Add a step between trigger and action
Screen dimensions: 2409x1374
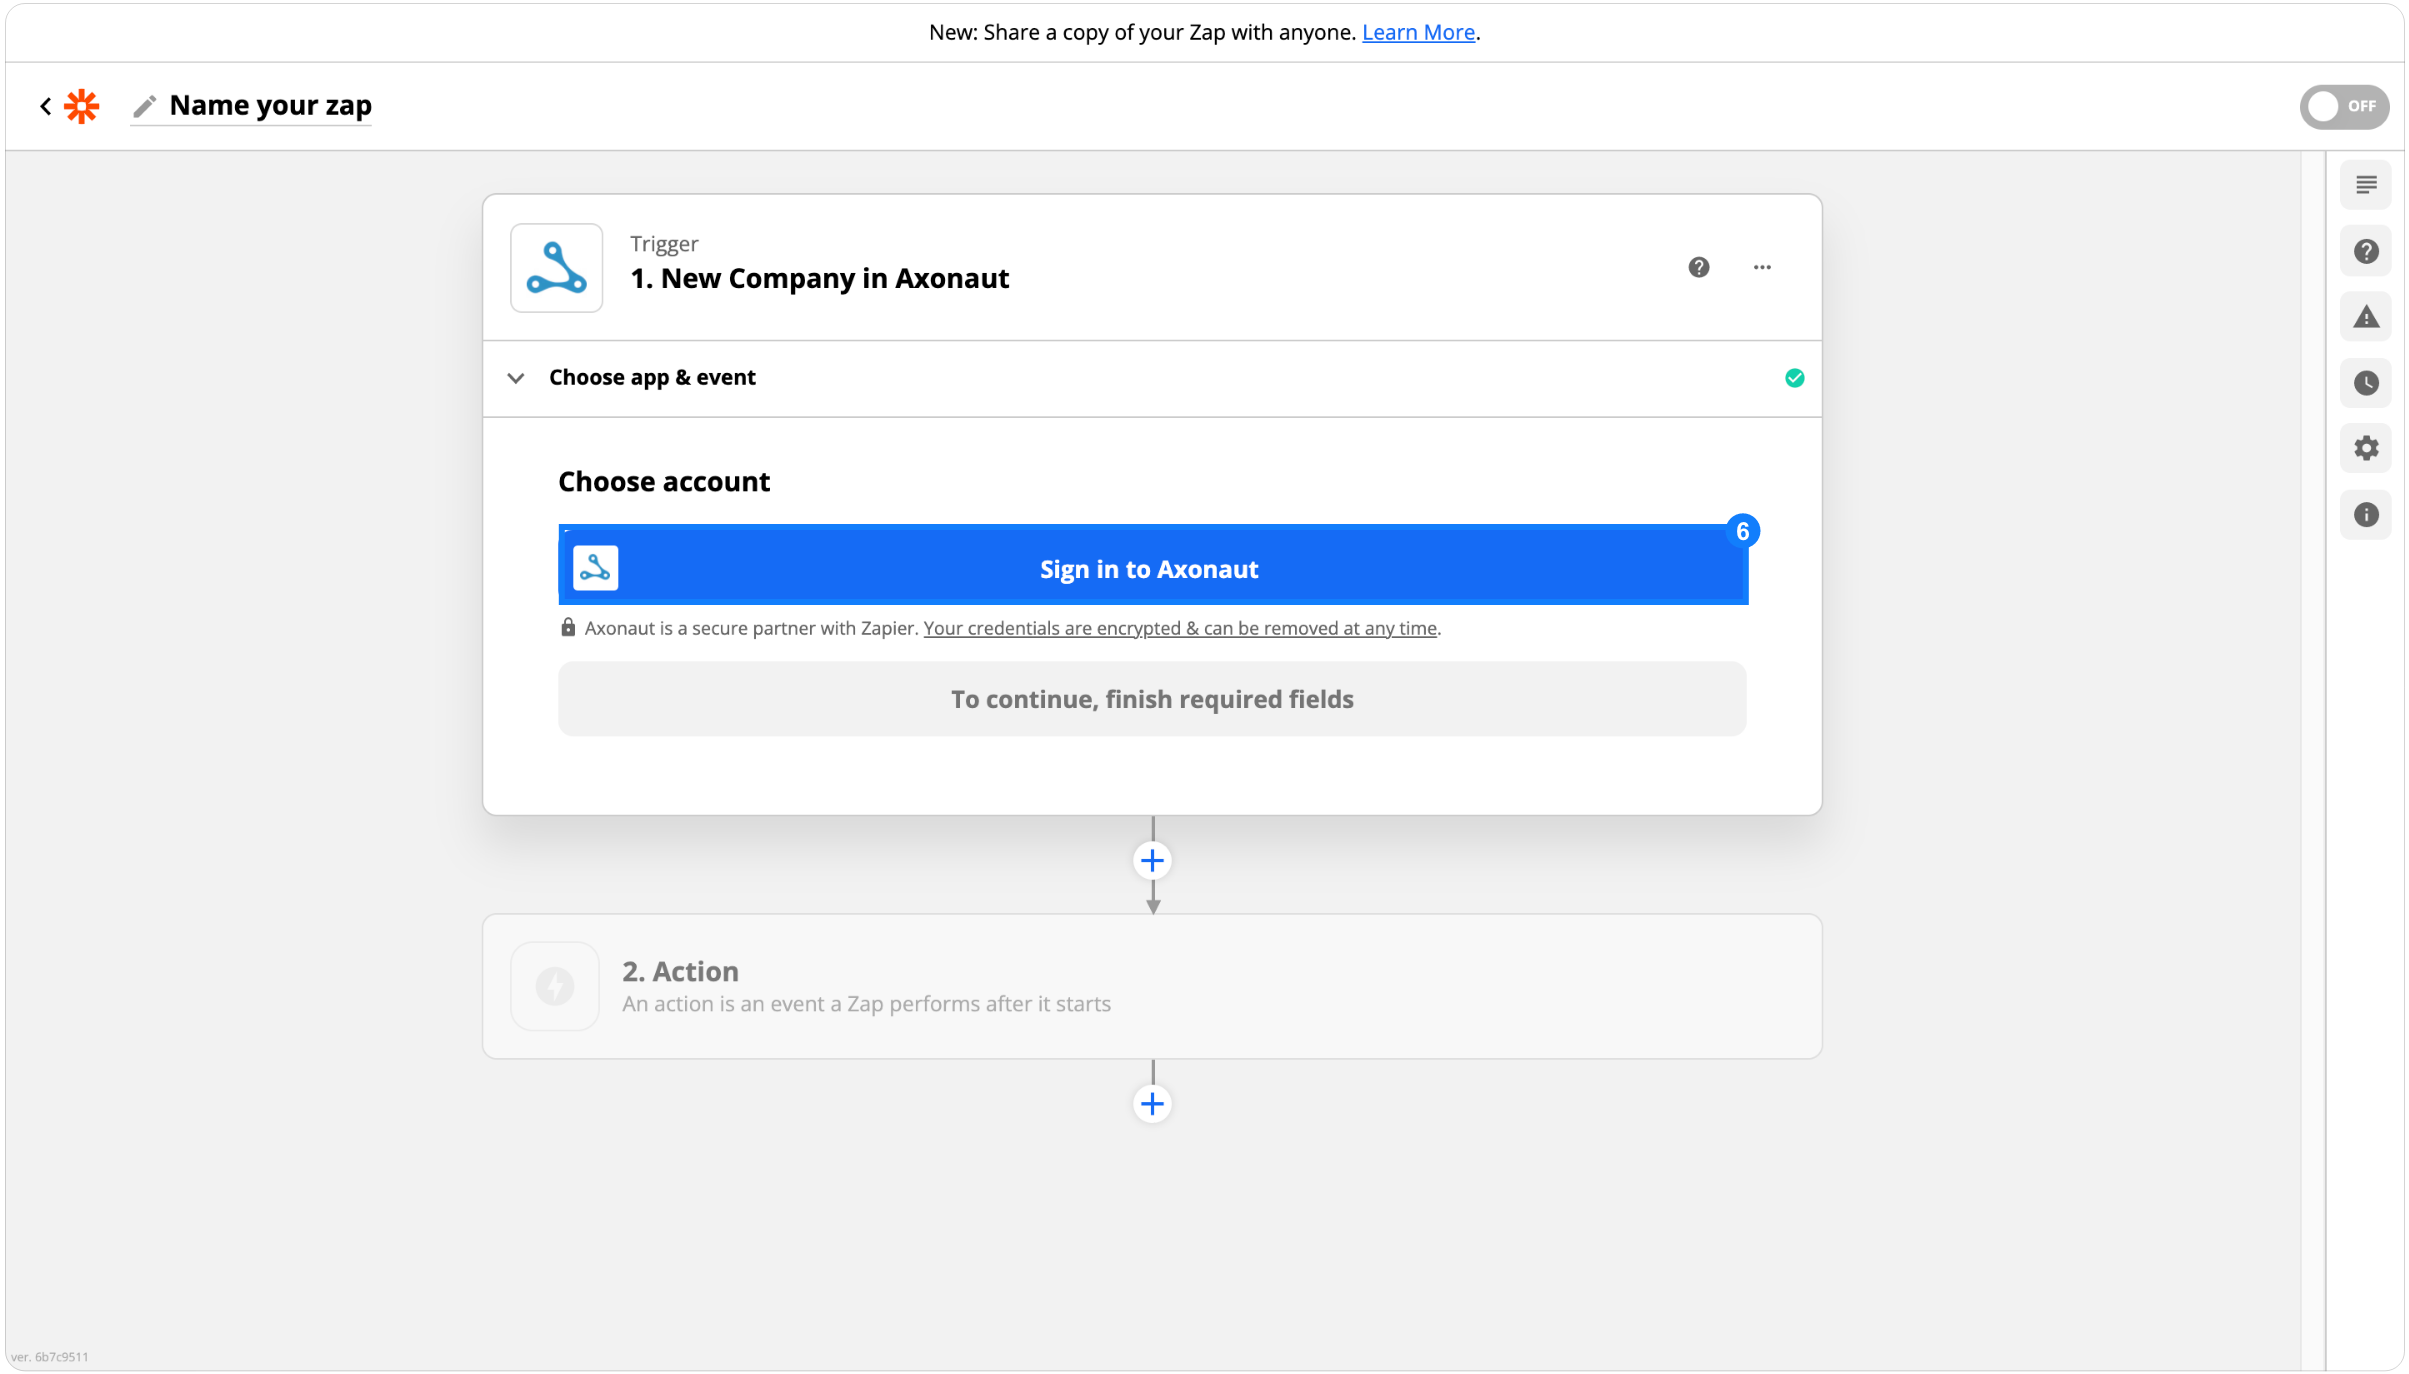coord(1152,860)
